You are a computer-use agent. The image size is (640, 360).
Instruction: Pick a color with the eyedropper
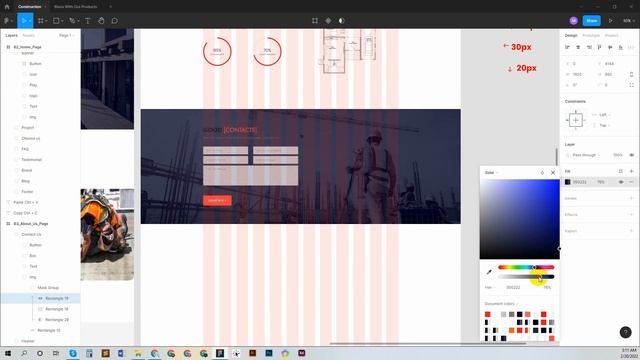[489, 272]
